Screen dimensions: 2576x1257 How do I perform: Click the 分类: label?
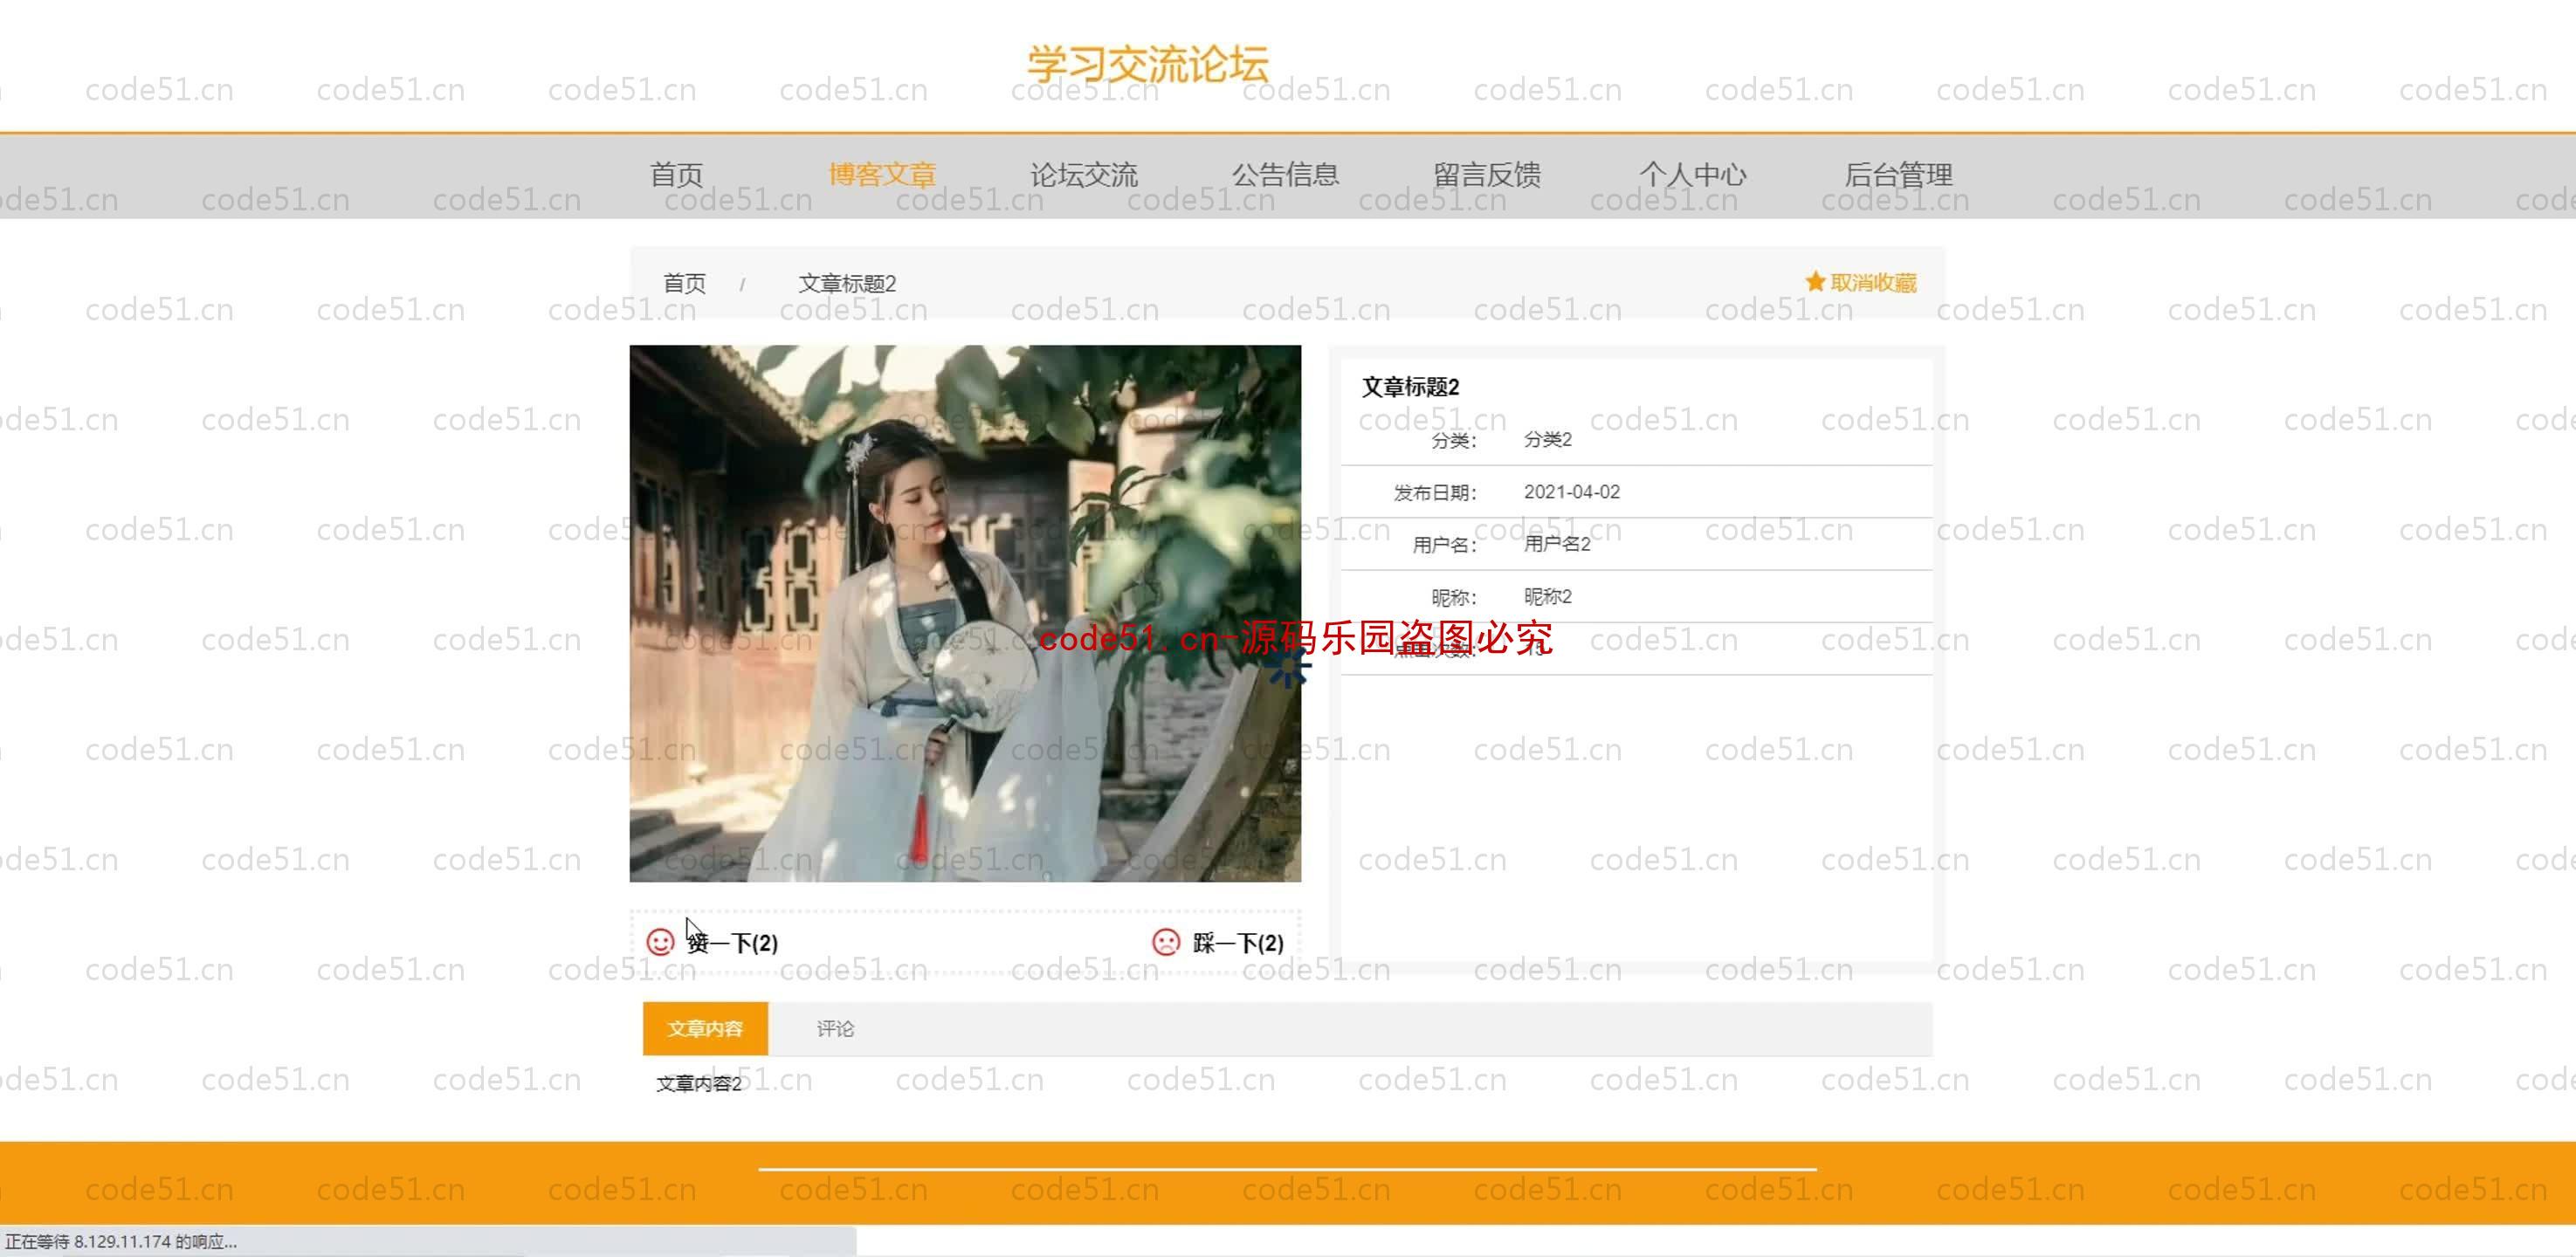[x=1454, y=441]
